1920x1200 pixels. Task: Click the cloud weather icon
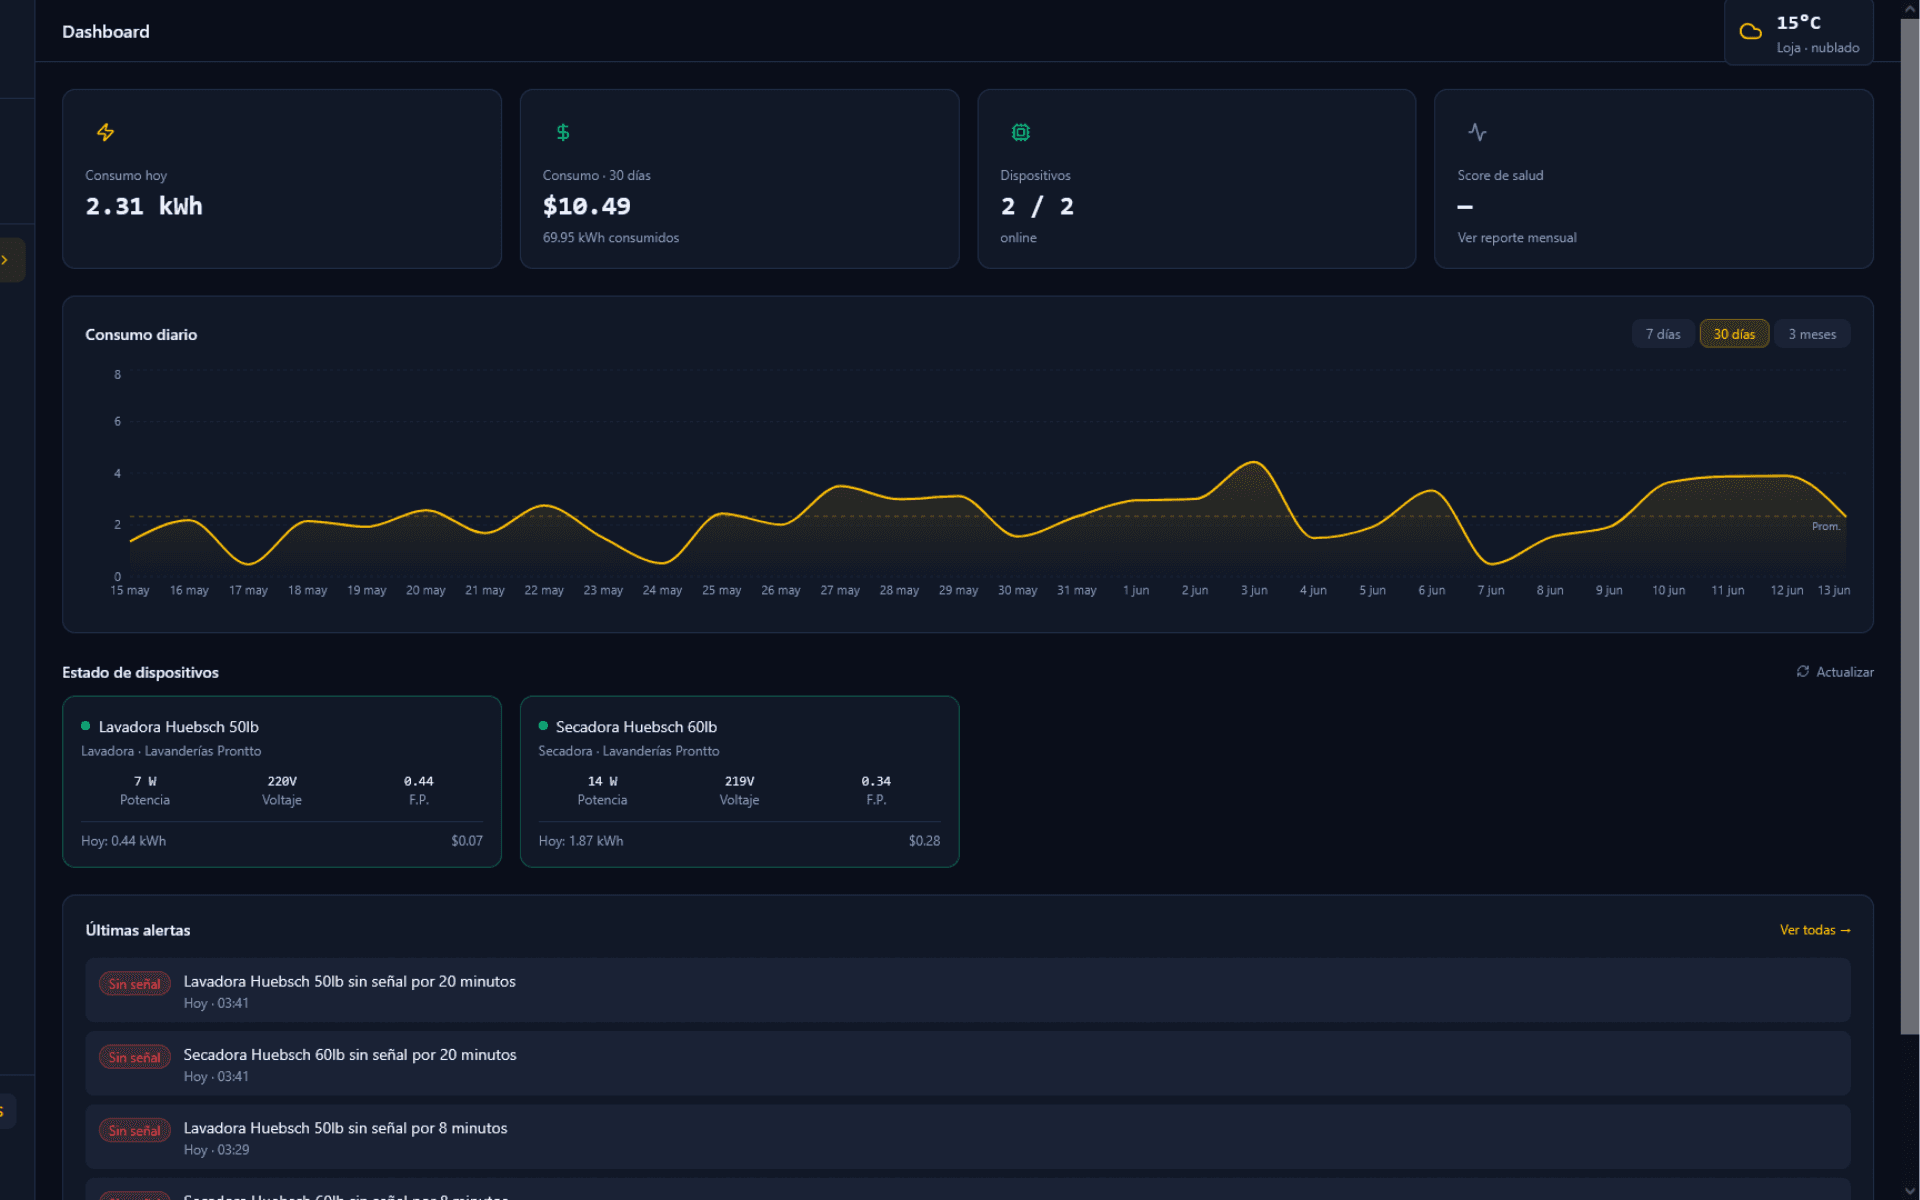(1750, 32)
